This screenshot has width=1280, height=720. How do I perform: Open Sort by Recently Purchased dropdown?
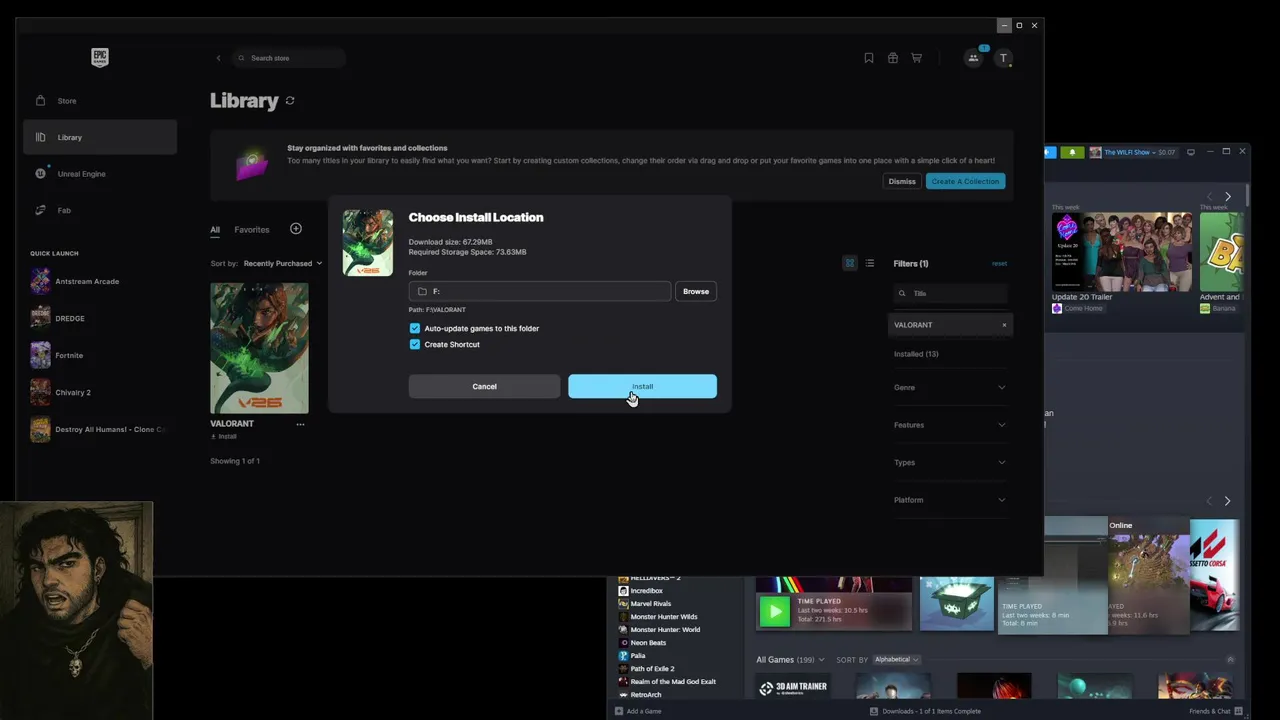[x=283, y=263]
